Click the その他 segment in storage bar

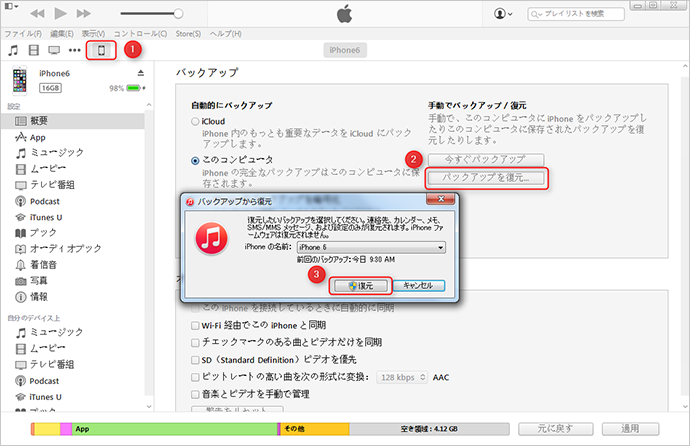pos(315,429)
